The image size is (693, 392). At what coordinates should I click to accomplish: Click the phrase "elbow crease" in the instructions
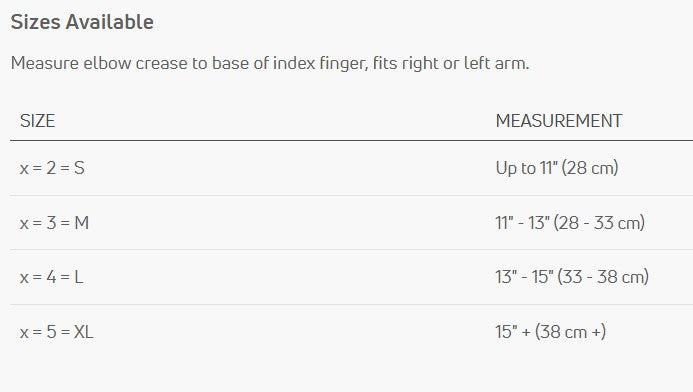tap(135, 63)
